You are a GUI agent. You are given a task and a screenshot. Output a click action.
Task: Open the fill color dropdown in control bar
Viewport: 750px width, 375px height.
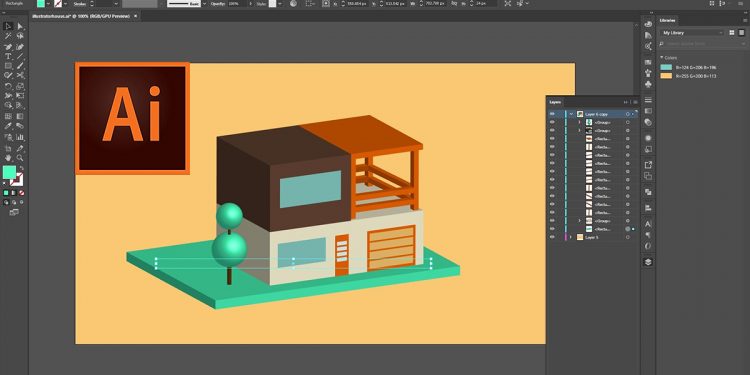pyautogui.click(x=48, y=3)
